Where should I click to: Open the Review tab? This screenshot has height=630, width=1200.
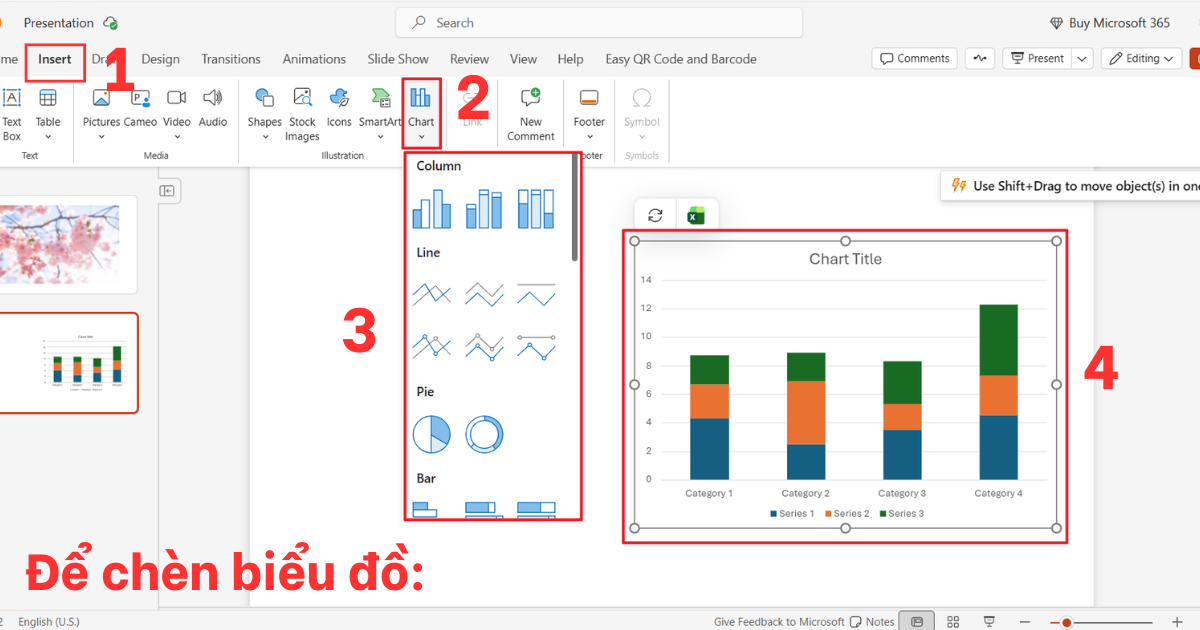tap(469, 59)
